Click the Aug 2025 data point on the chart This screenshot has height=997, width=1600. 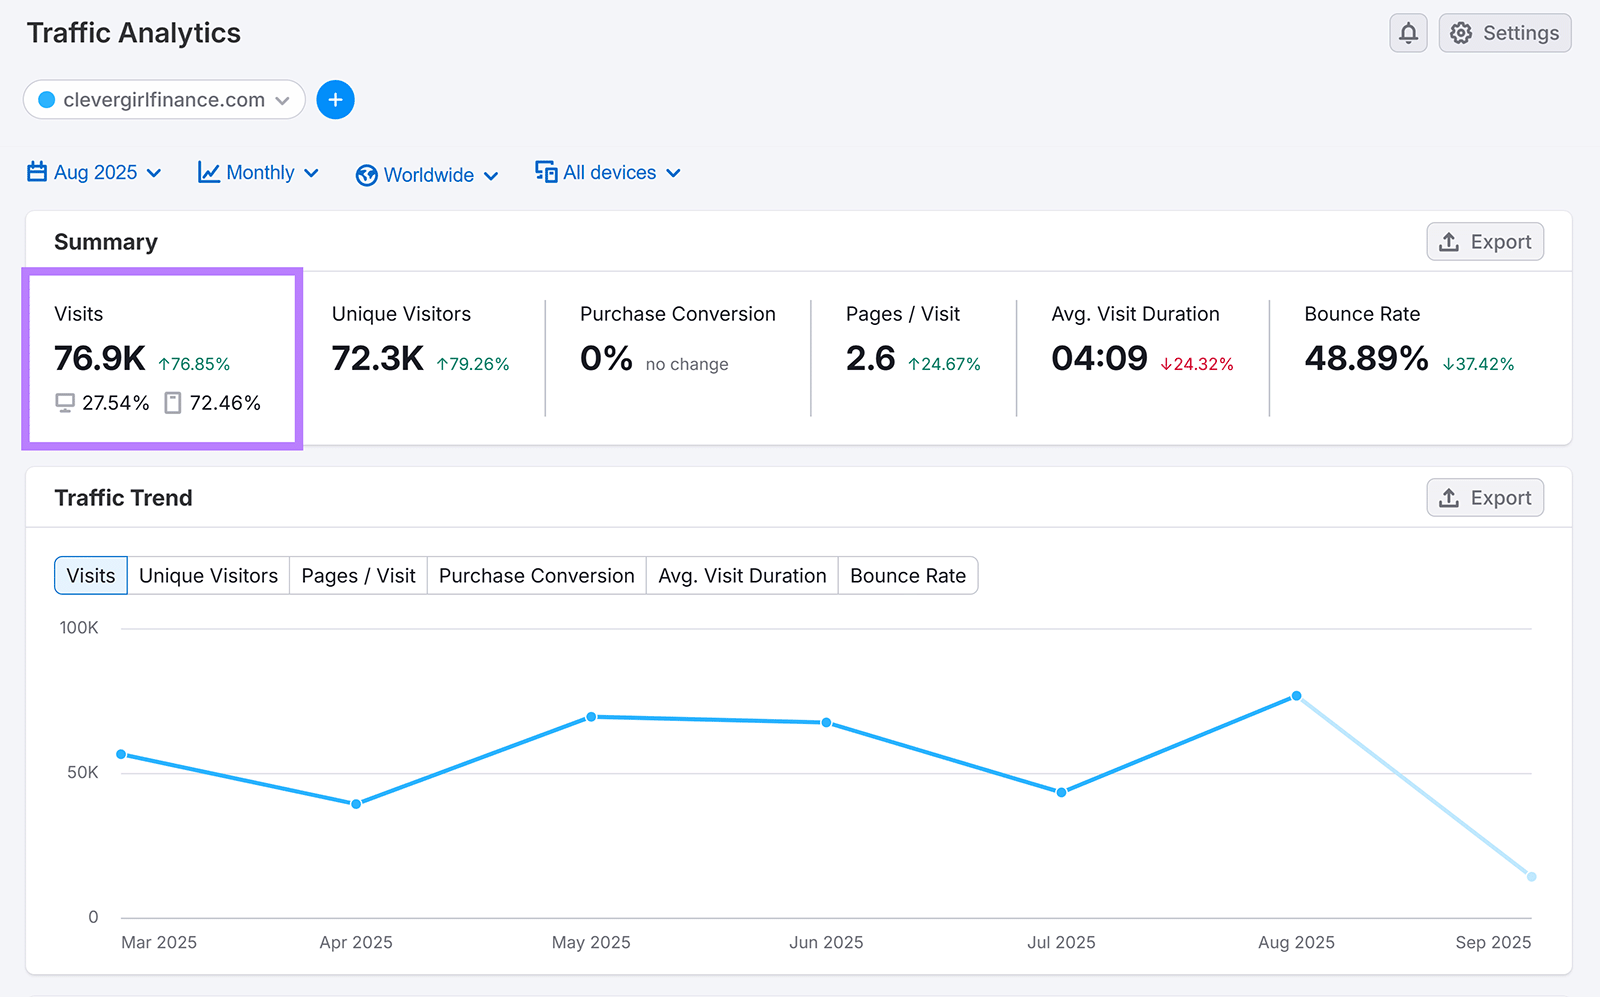[1296, 695]
